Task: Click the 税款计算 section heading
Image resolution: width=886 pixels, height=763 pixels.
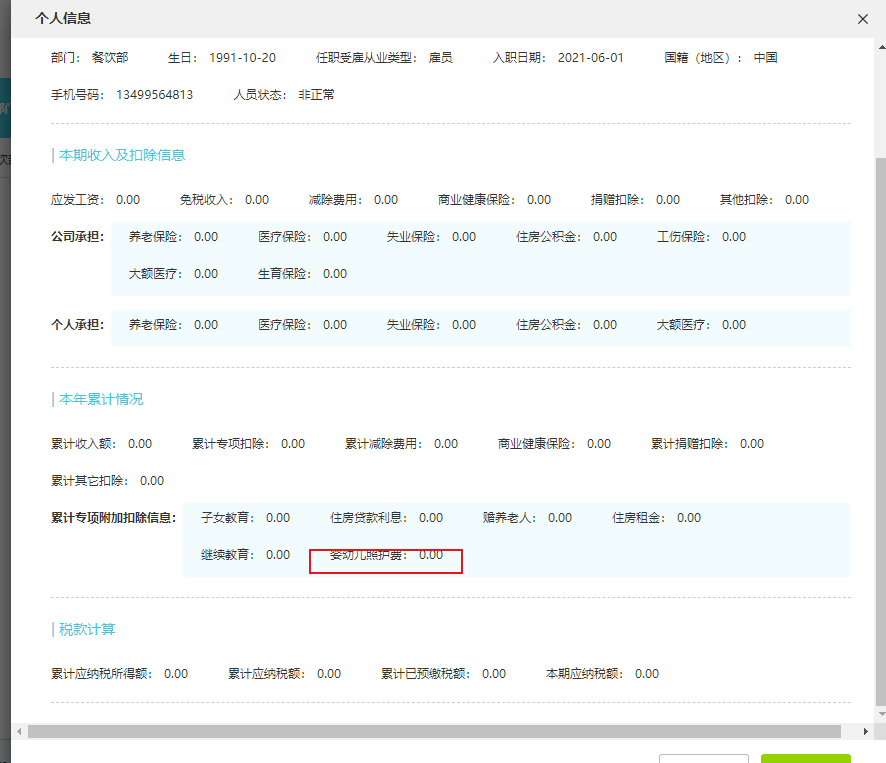Action: 87,629
